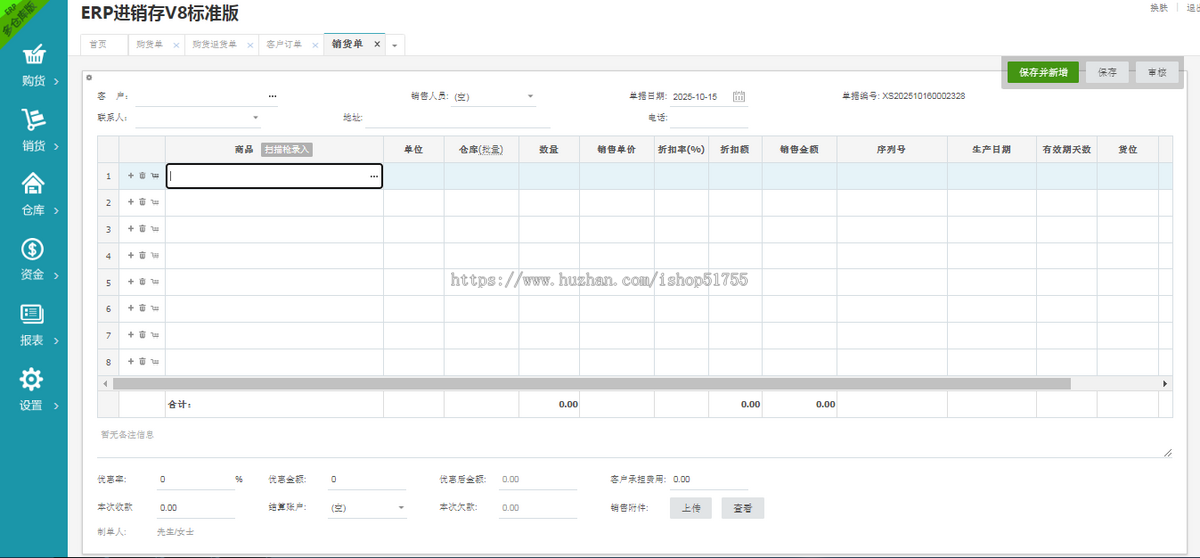This screenshot has height=558, width=1200.
Task: Click the ellipsis to choose a 客户
Action: click(x=272, y=97)
